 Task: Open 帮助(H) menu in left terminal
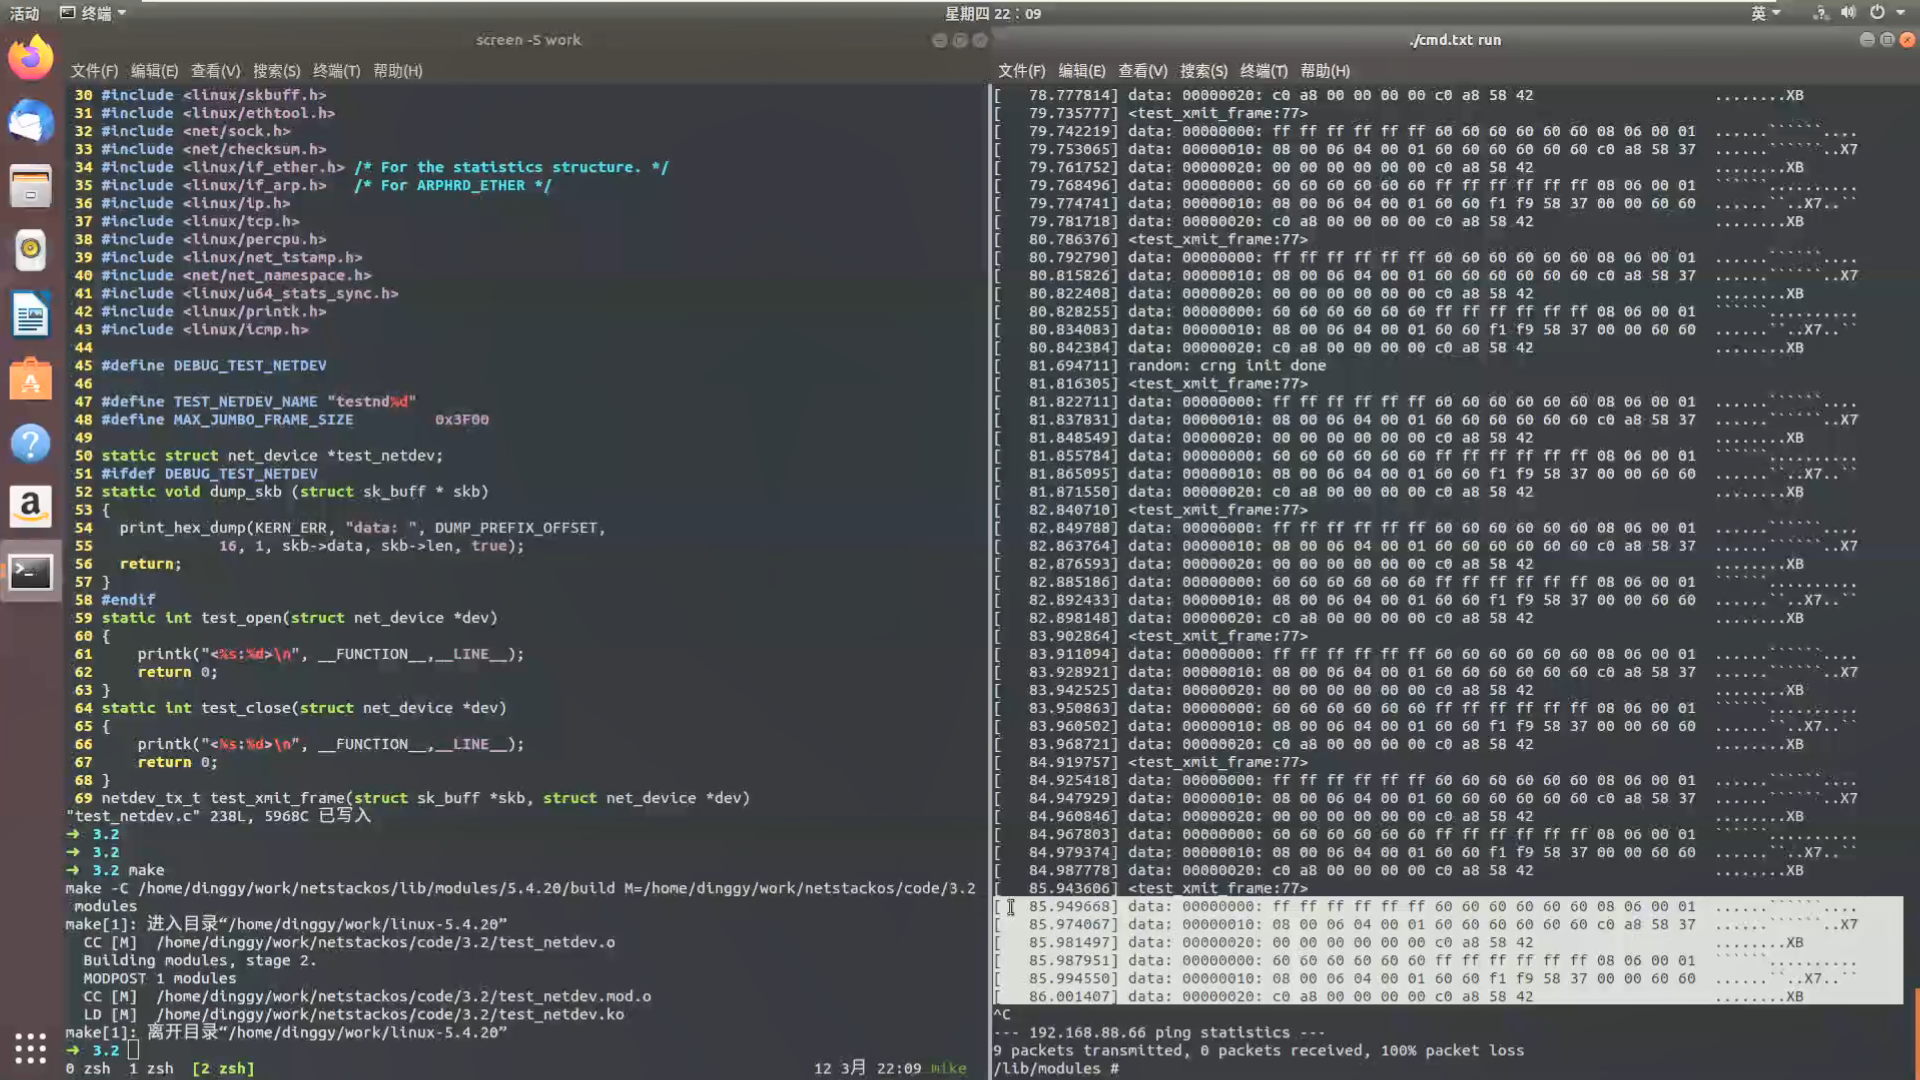coord(397,71)
